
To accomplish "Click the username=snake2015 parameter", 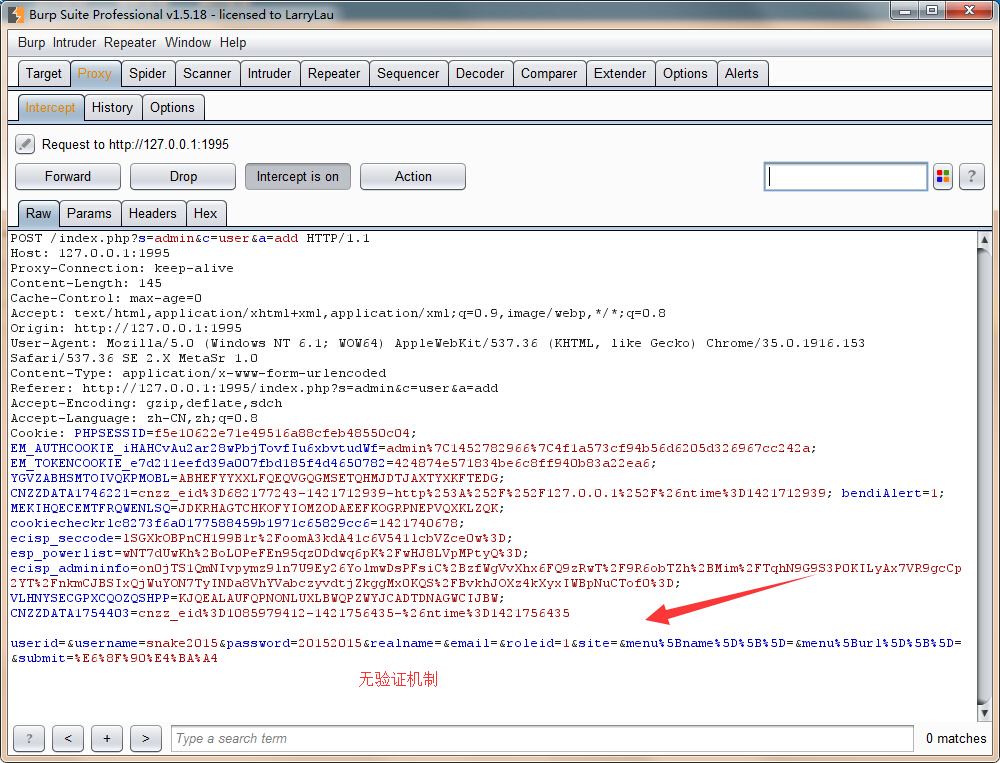I will click(147, 643).
